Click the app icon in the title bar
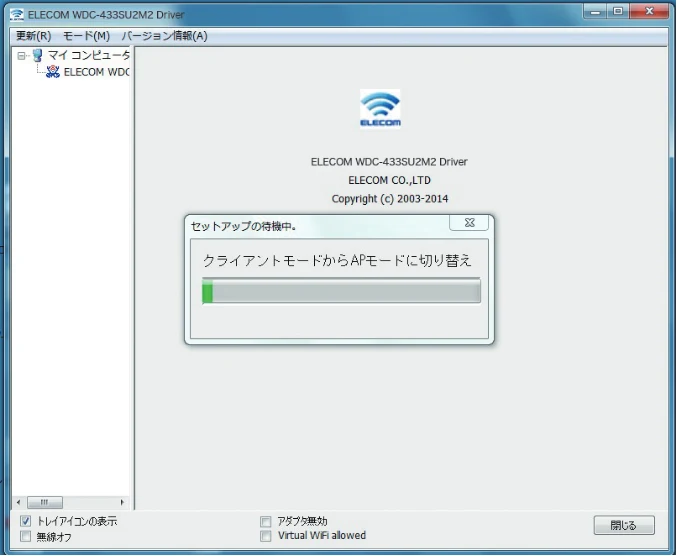The width and height of the screenshot is (677, 556). pos(16,14)
